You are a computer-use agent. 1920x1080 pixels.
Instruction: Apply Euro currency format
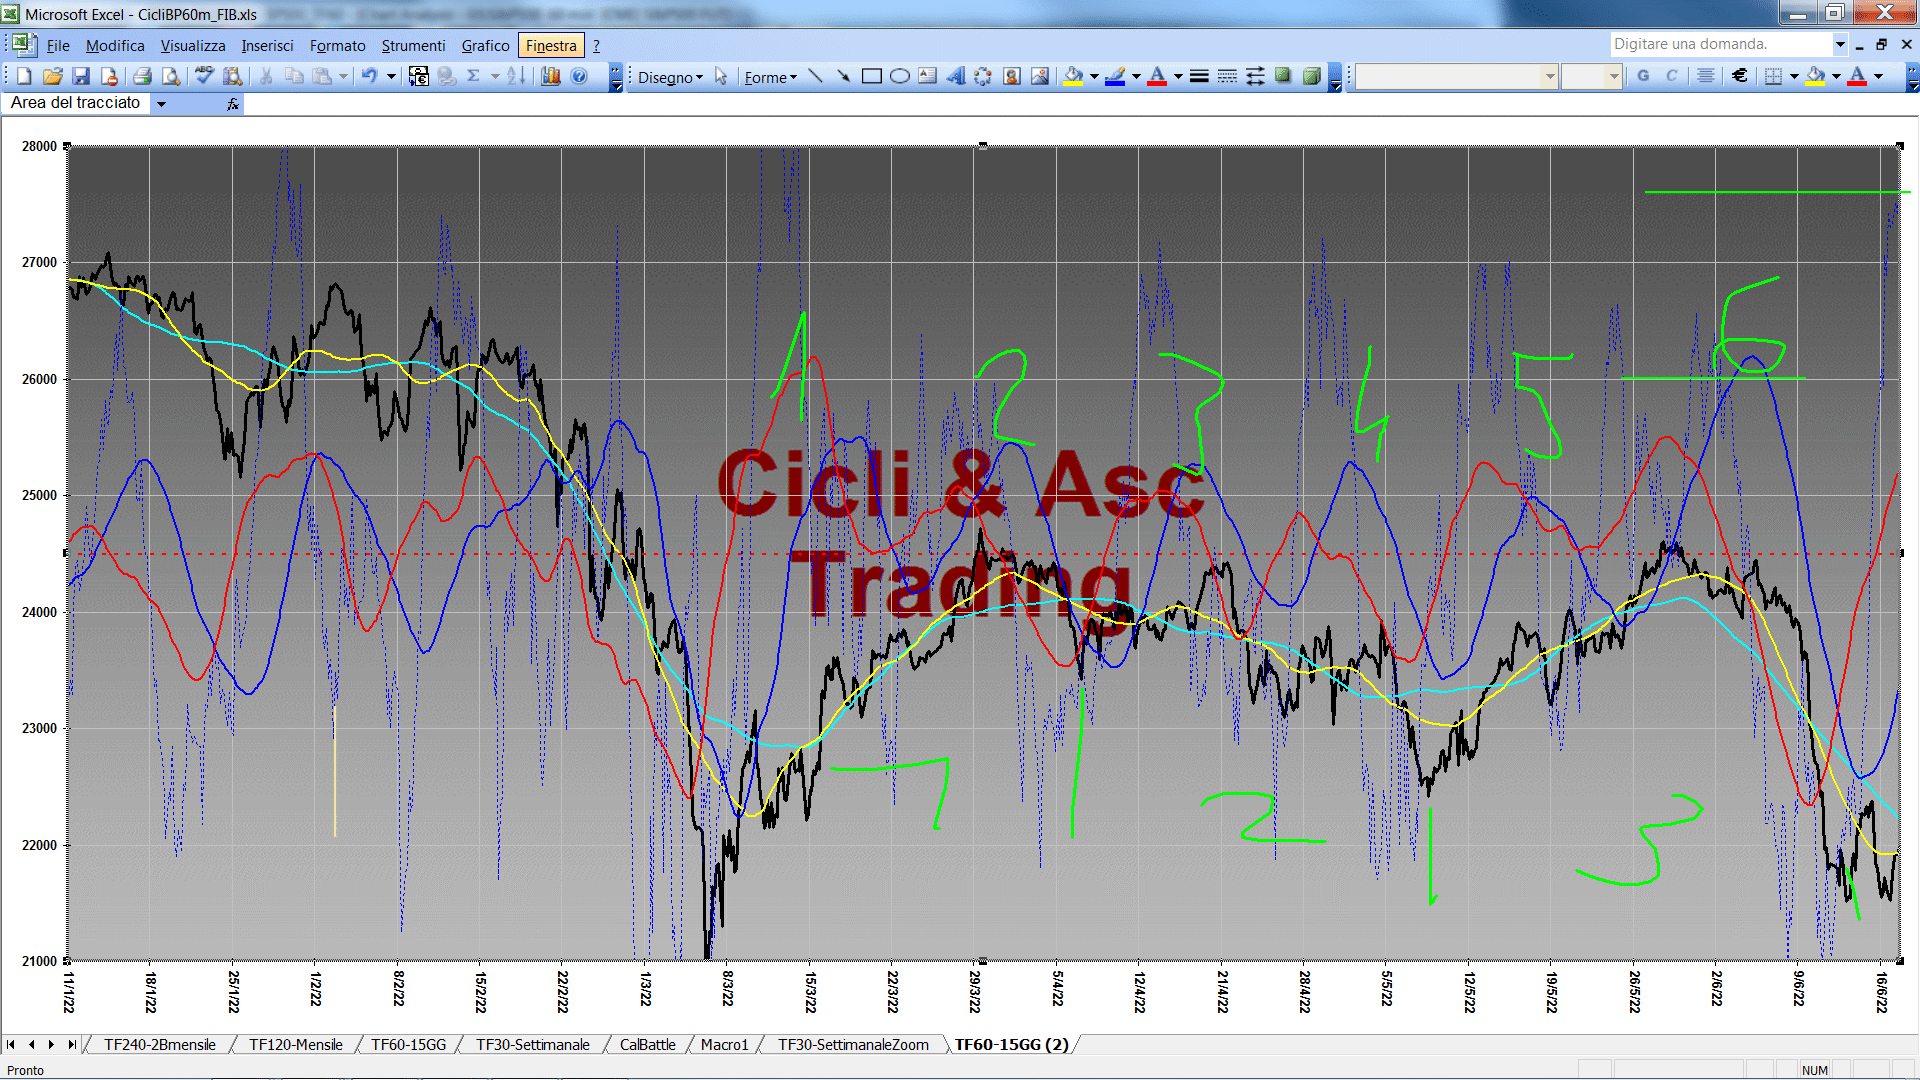pyautogui.click(x=1740, y=76)
